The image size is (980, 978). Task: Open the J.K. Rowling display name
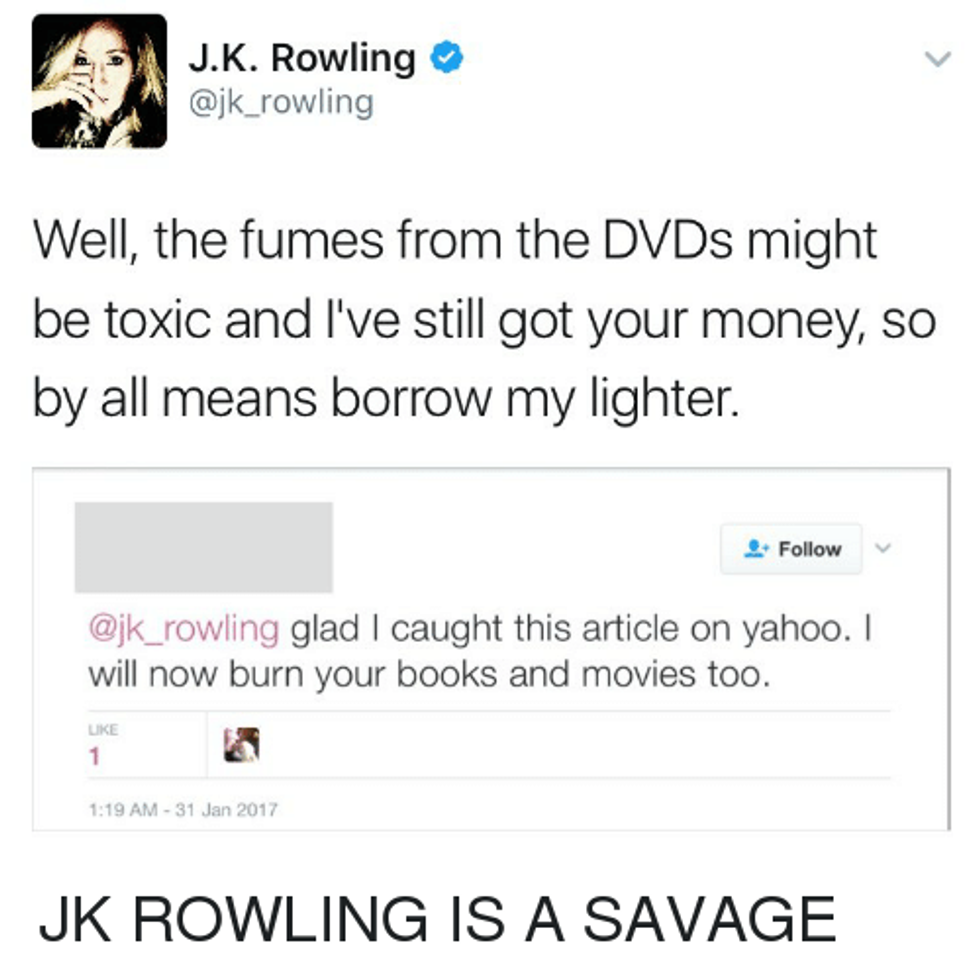pos(302,58)
